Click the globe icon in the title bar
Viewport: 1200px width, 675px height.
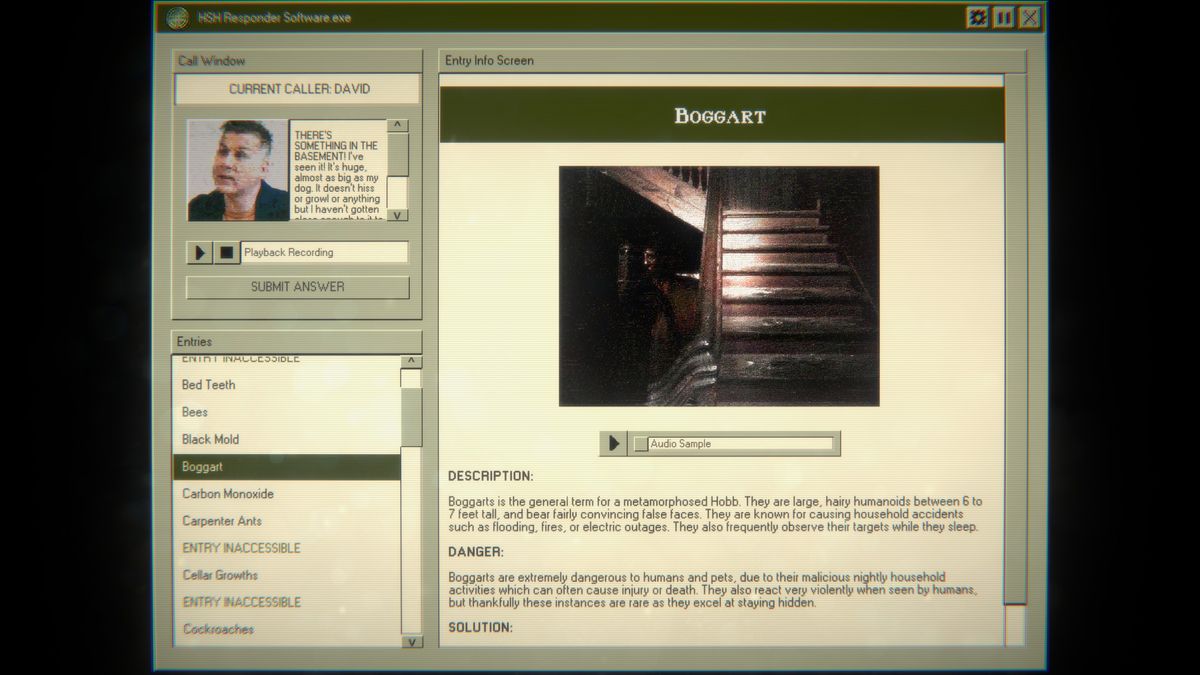pos(178,17)
